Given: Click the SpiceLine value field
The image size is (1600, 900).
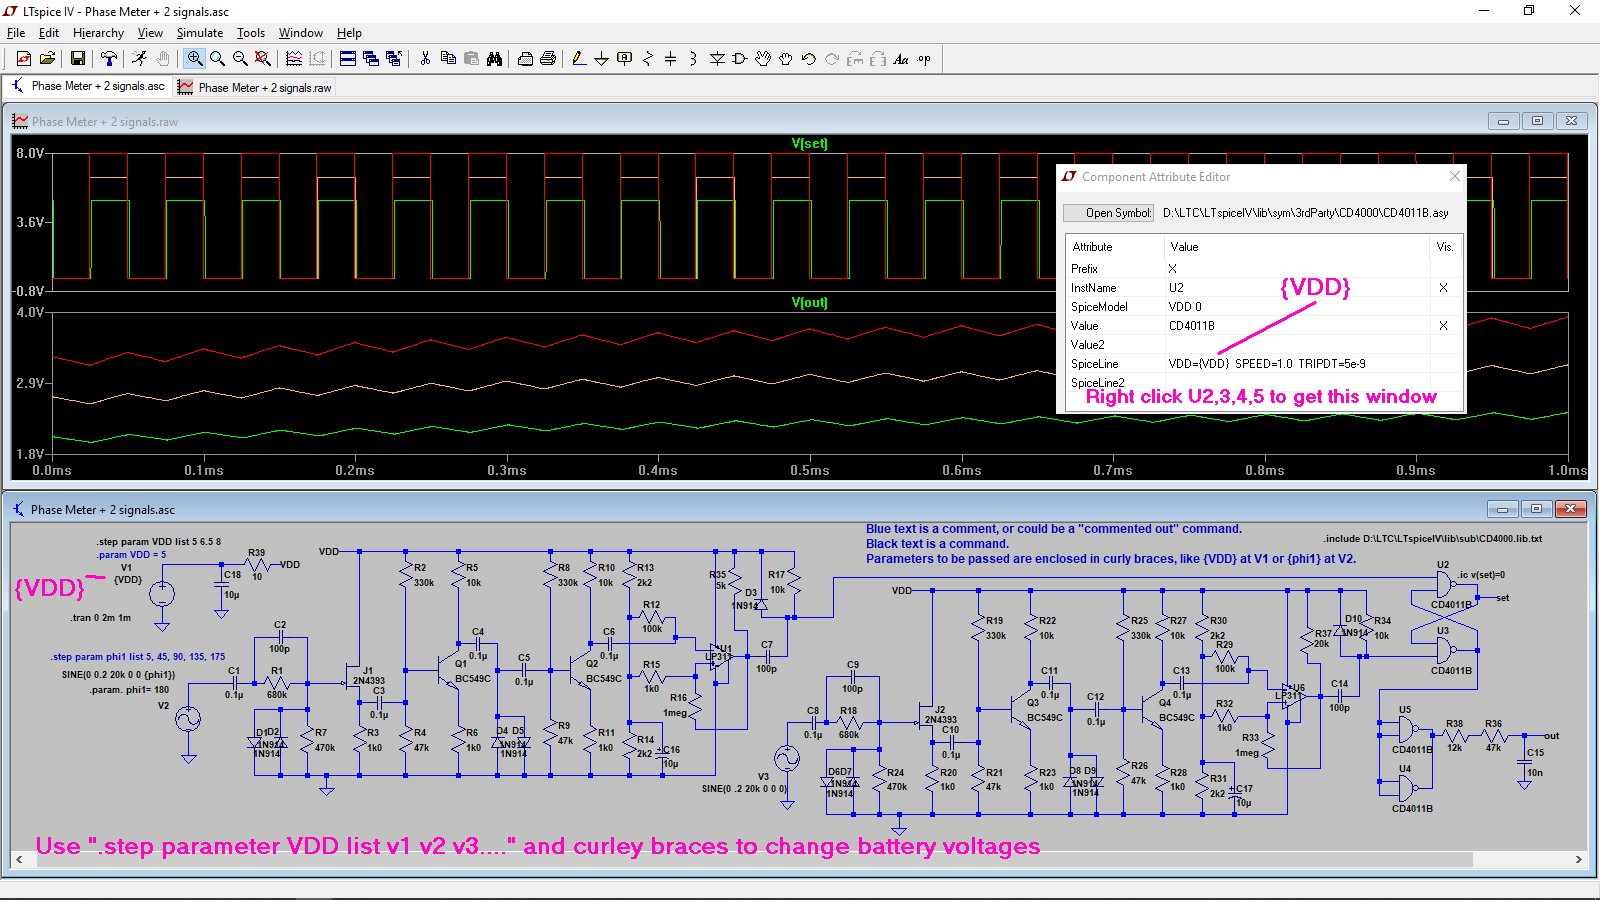Looking at the screenshot, I should [1295, 364].
